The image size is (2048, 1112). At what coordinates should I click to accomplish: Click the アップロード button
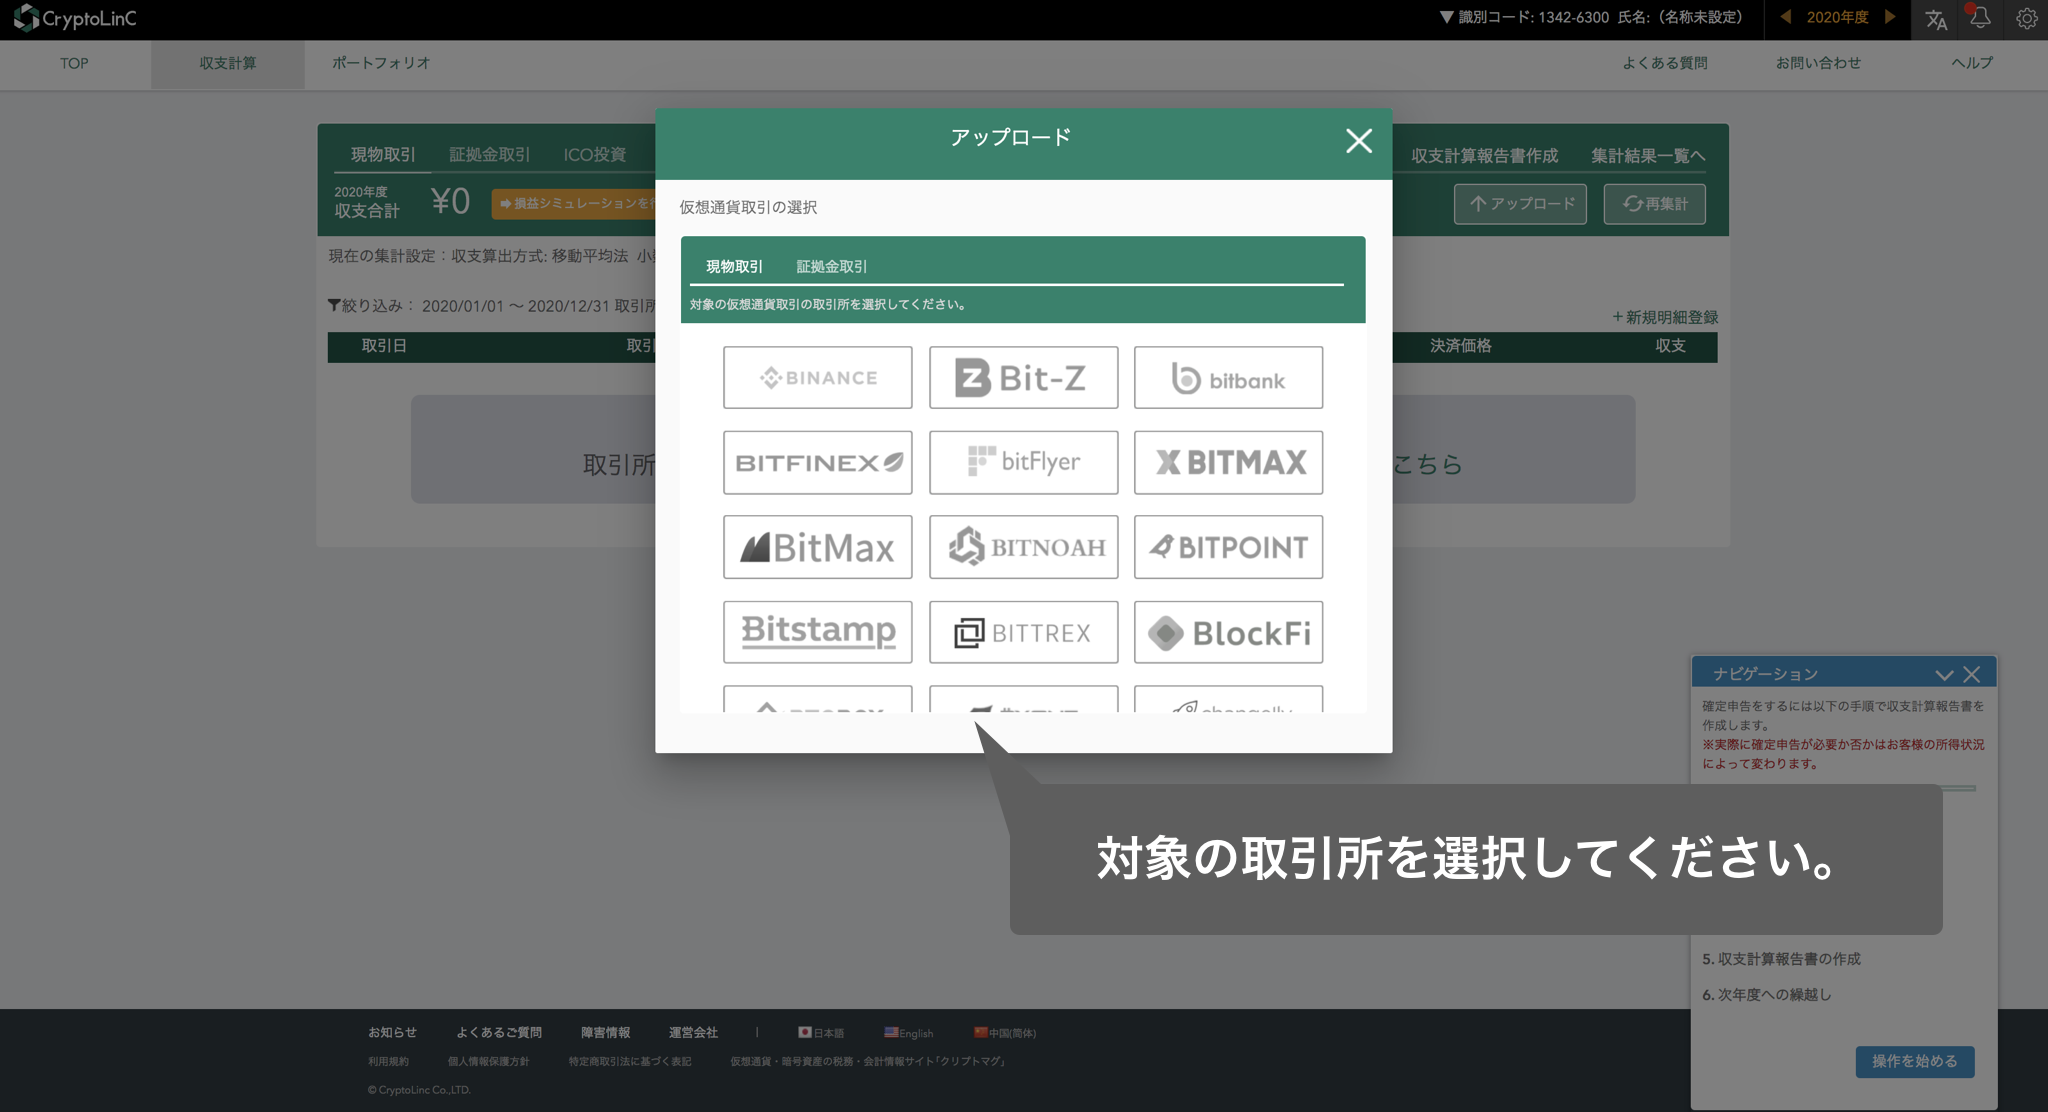pos(1520,204)
